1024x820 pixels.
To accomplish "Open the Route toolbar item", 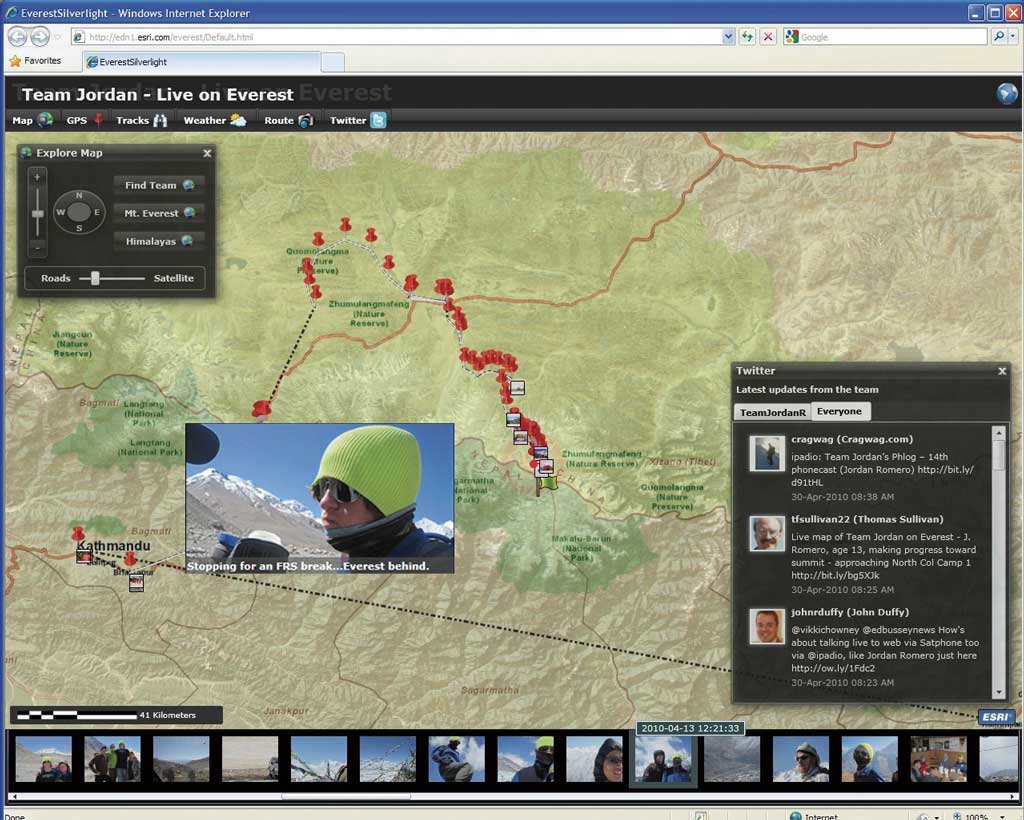I will [x=288, y=121].
